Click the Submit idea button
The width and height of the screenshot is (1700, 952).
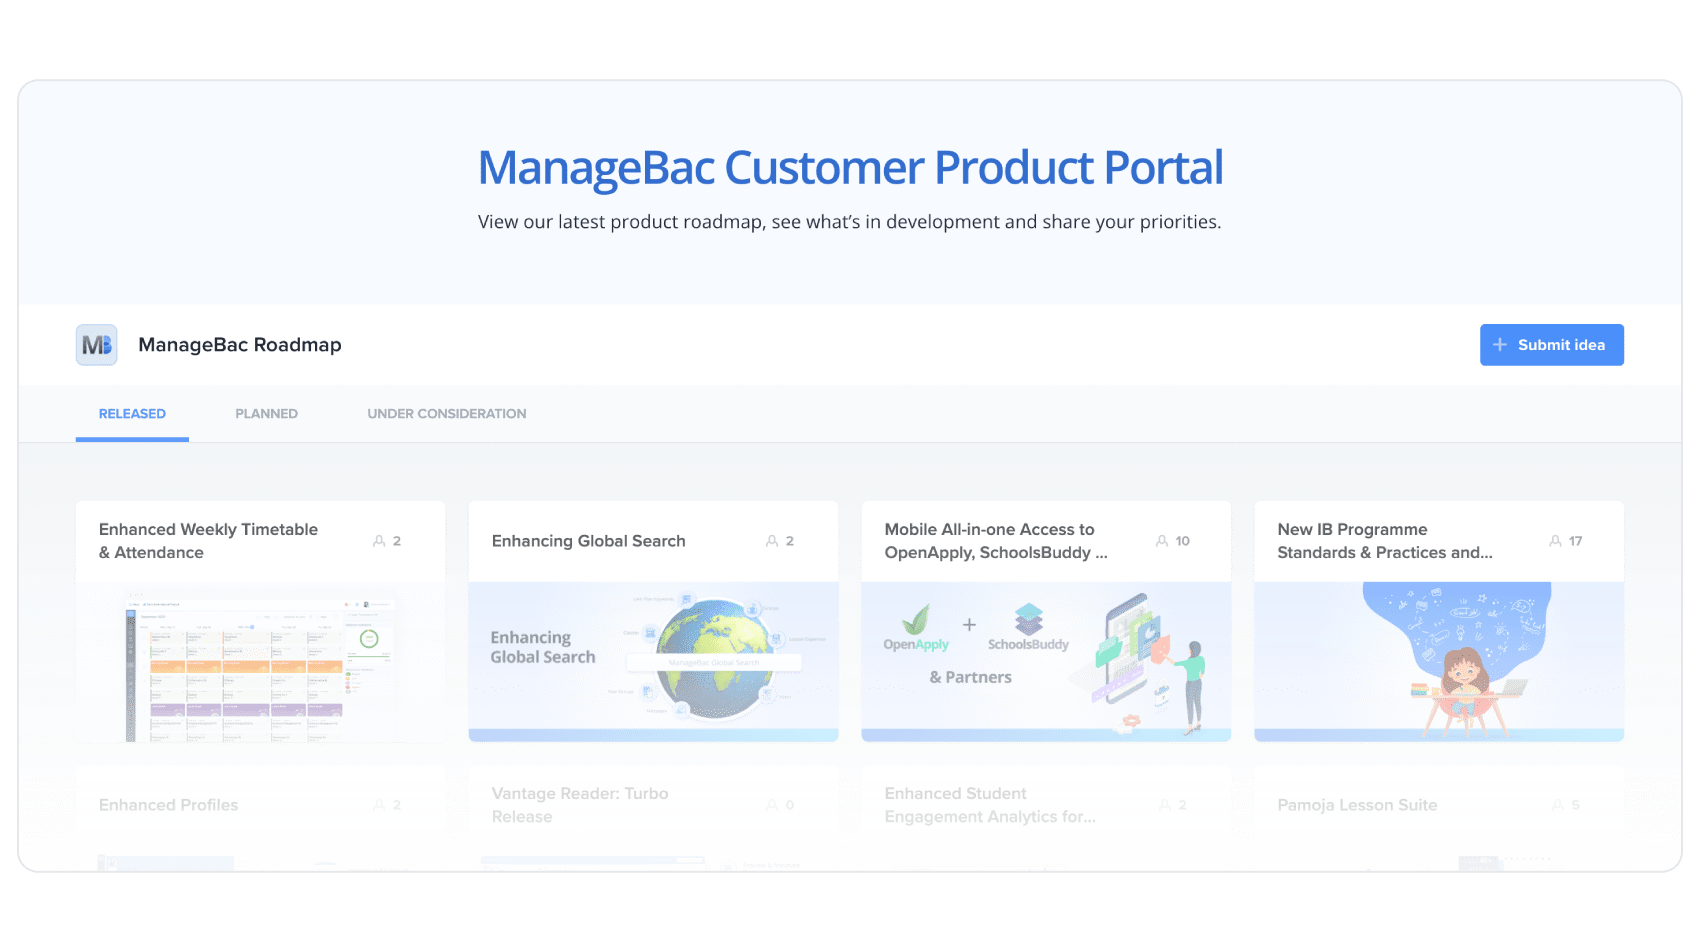1551,345
